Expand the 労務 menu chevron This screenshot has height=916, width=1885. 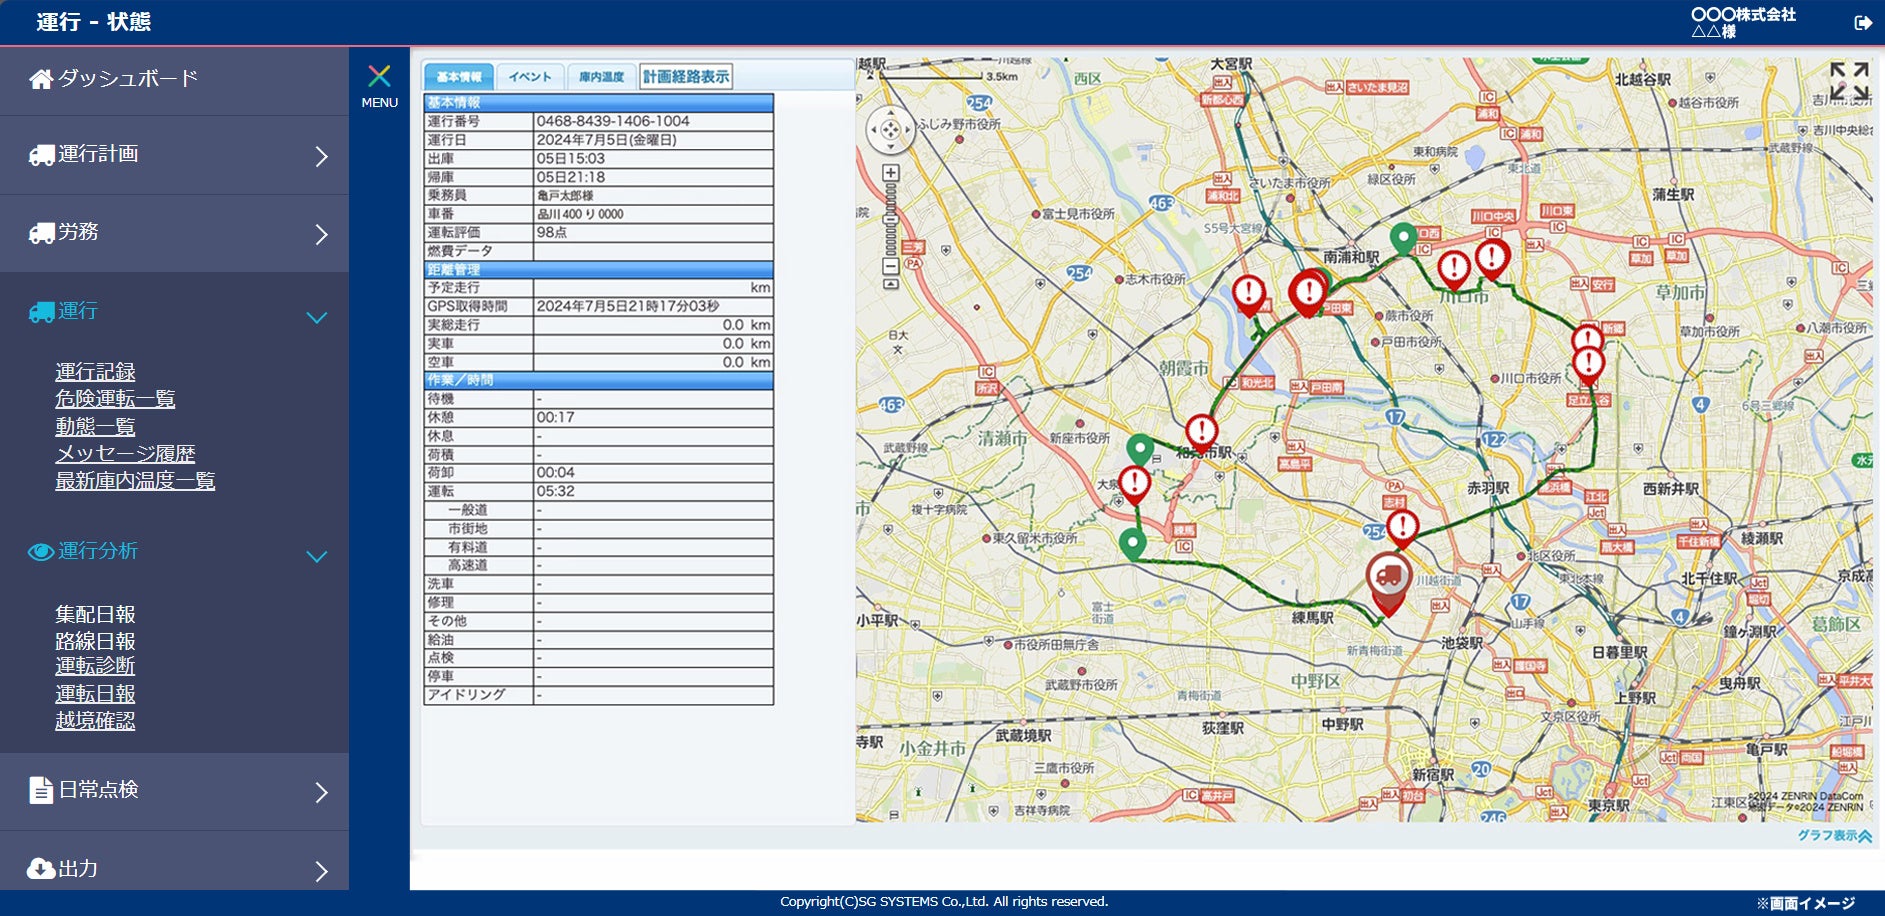(x=321, y=234)
